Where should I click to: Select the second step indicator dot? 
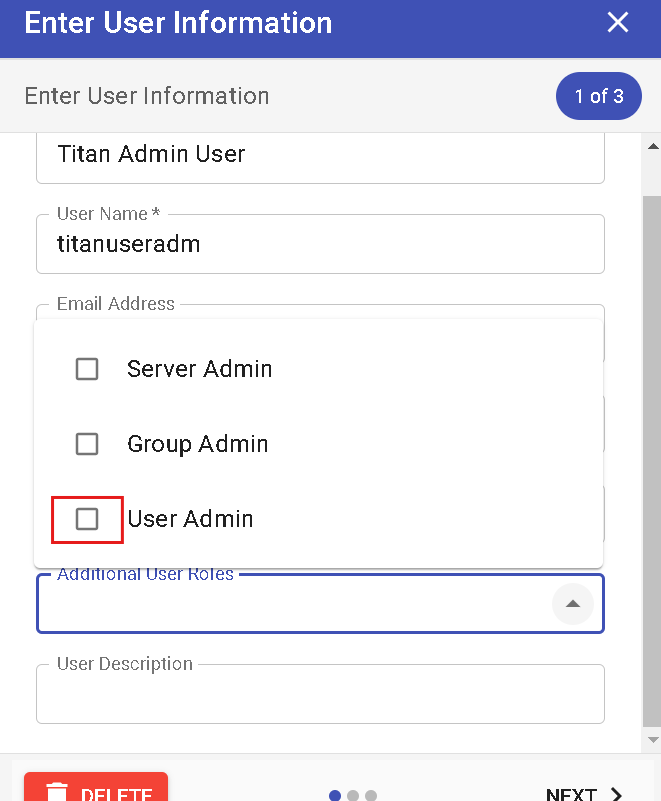tap(353, 796)
